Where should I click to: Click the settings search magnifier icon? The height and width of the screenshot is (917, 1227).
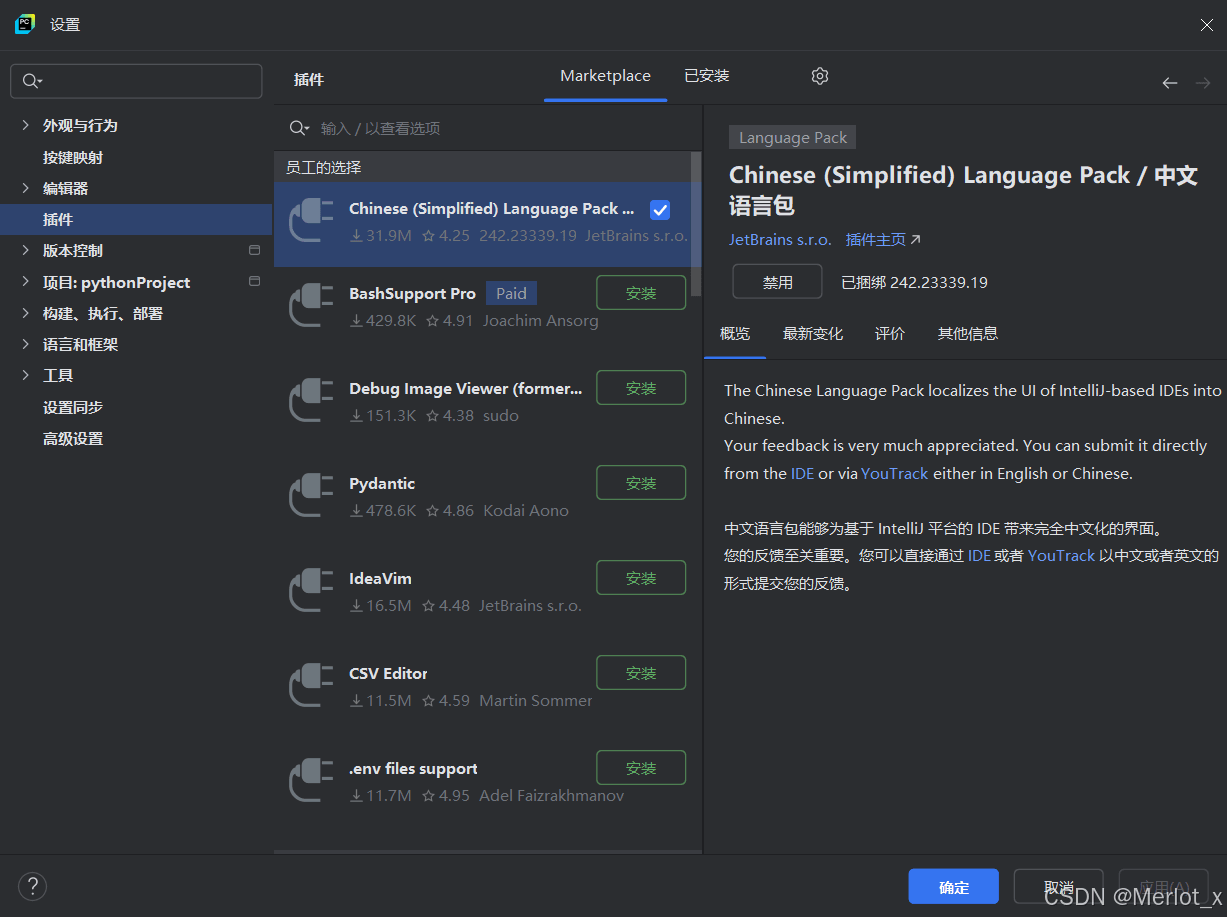pyautogui.click(x=32, y=81)
